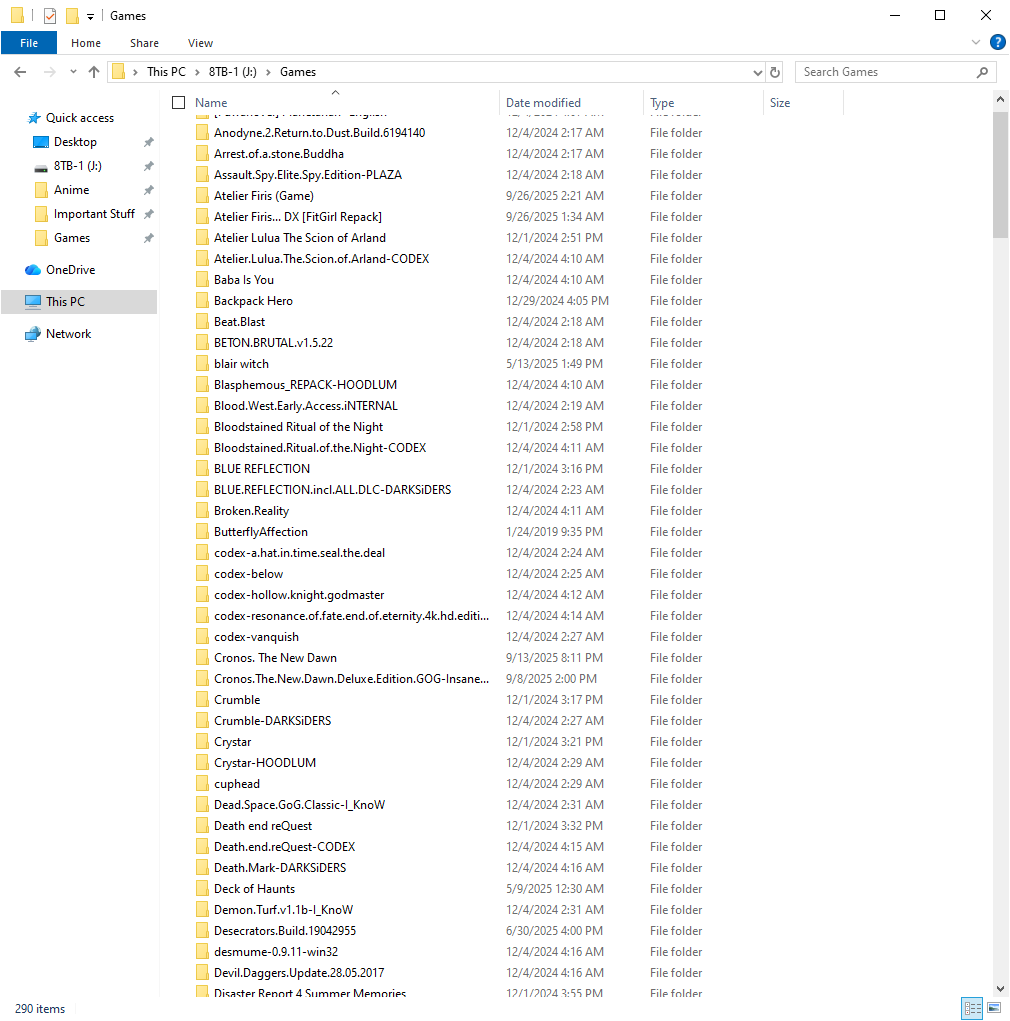The width and height of the screenshot is (1010, 1021).
Task: Click the scrollbar down arrow
Action: [1000, 989]
